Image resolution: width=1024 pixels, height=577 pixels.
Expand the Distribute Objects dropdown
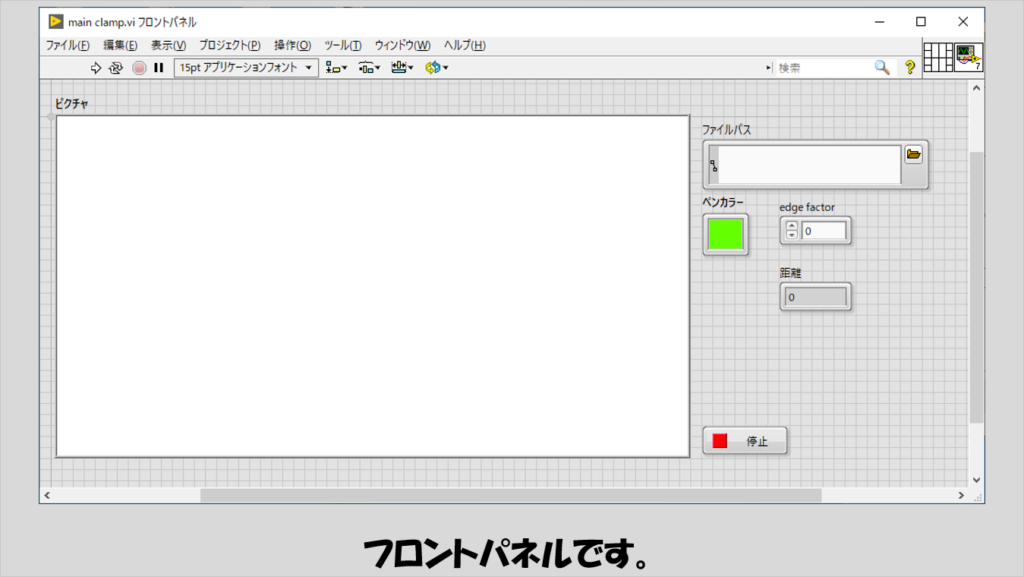[369, 68]
